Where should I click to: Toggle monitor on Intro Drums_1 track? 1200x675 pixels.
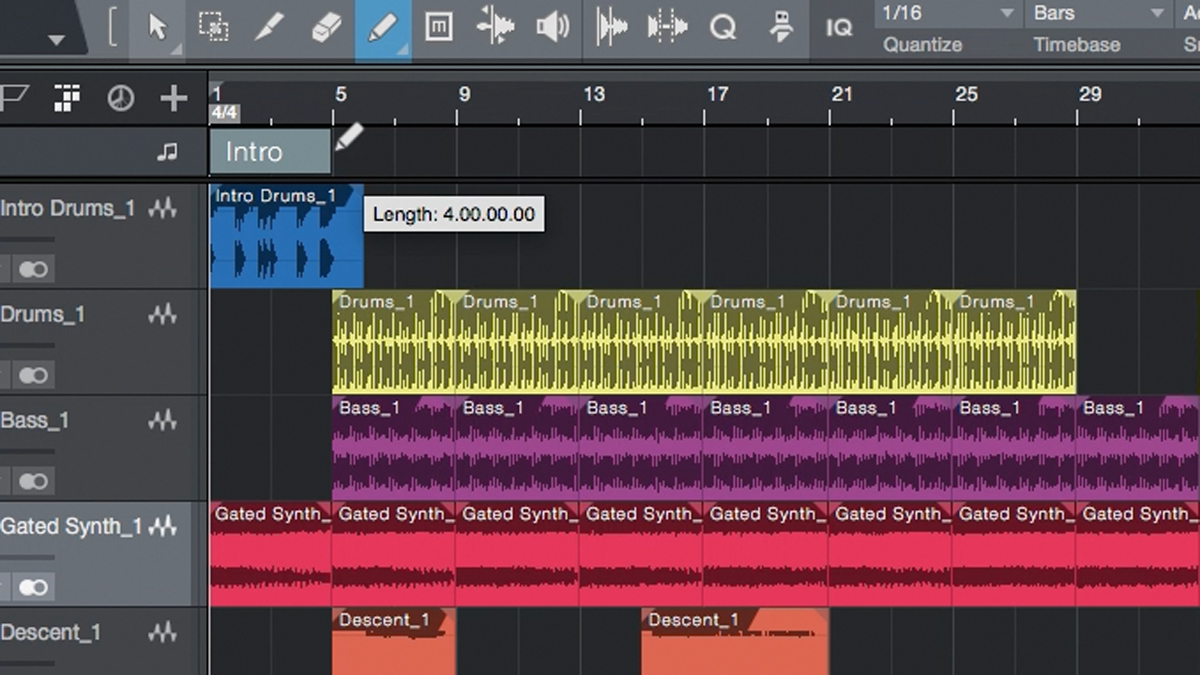coord(34,269)
